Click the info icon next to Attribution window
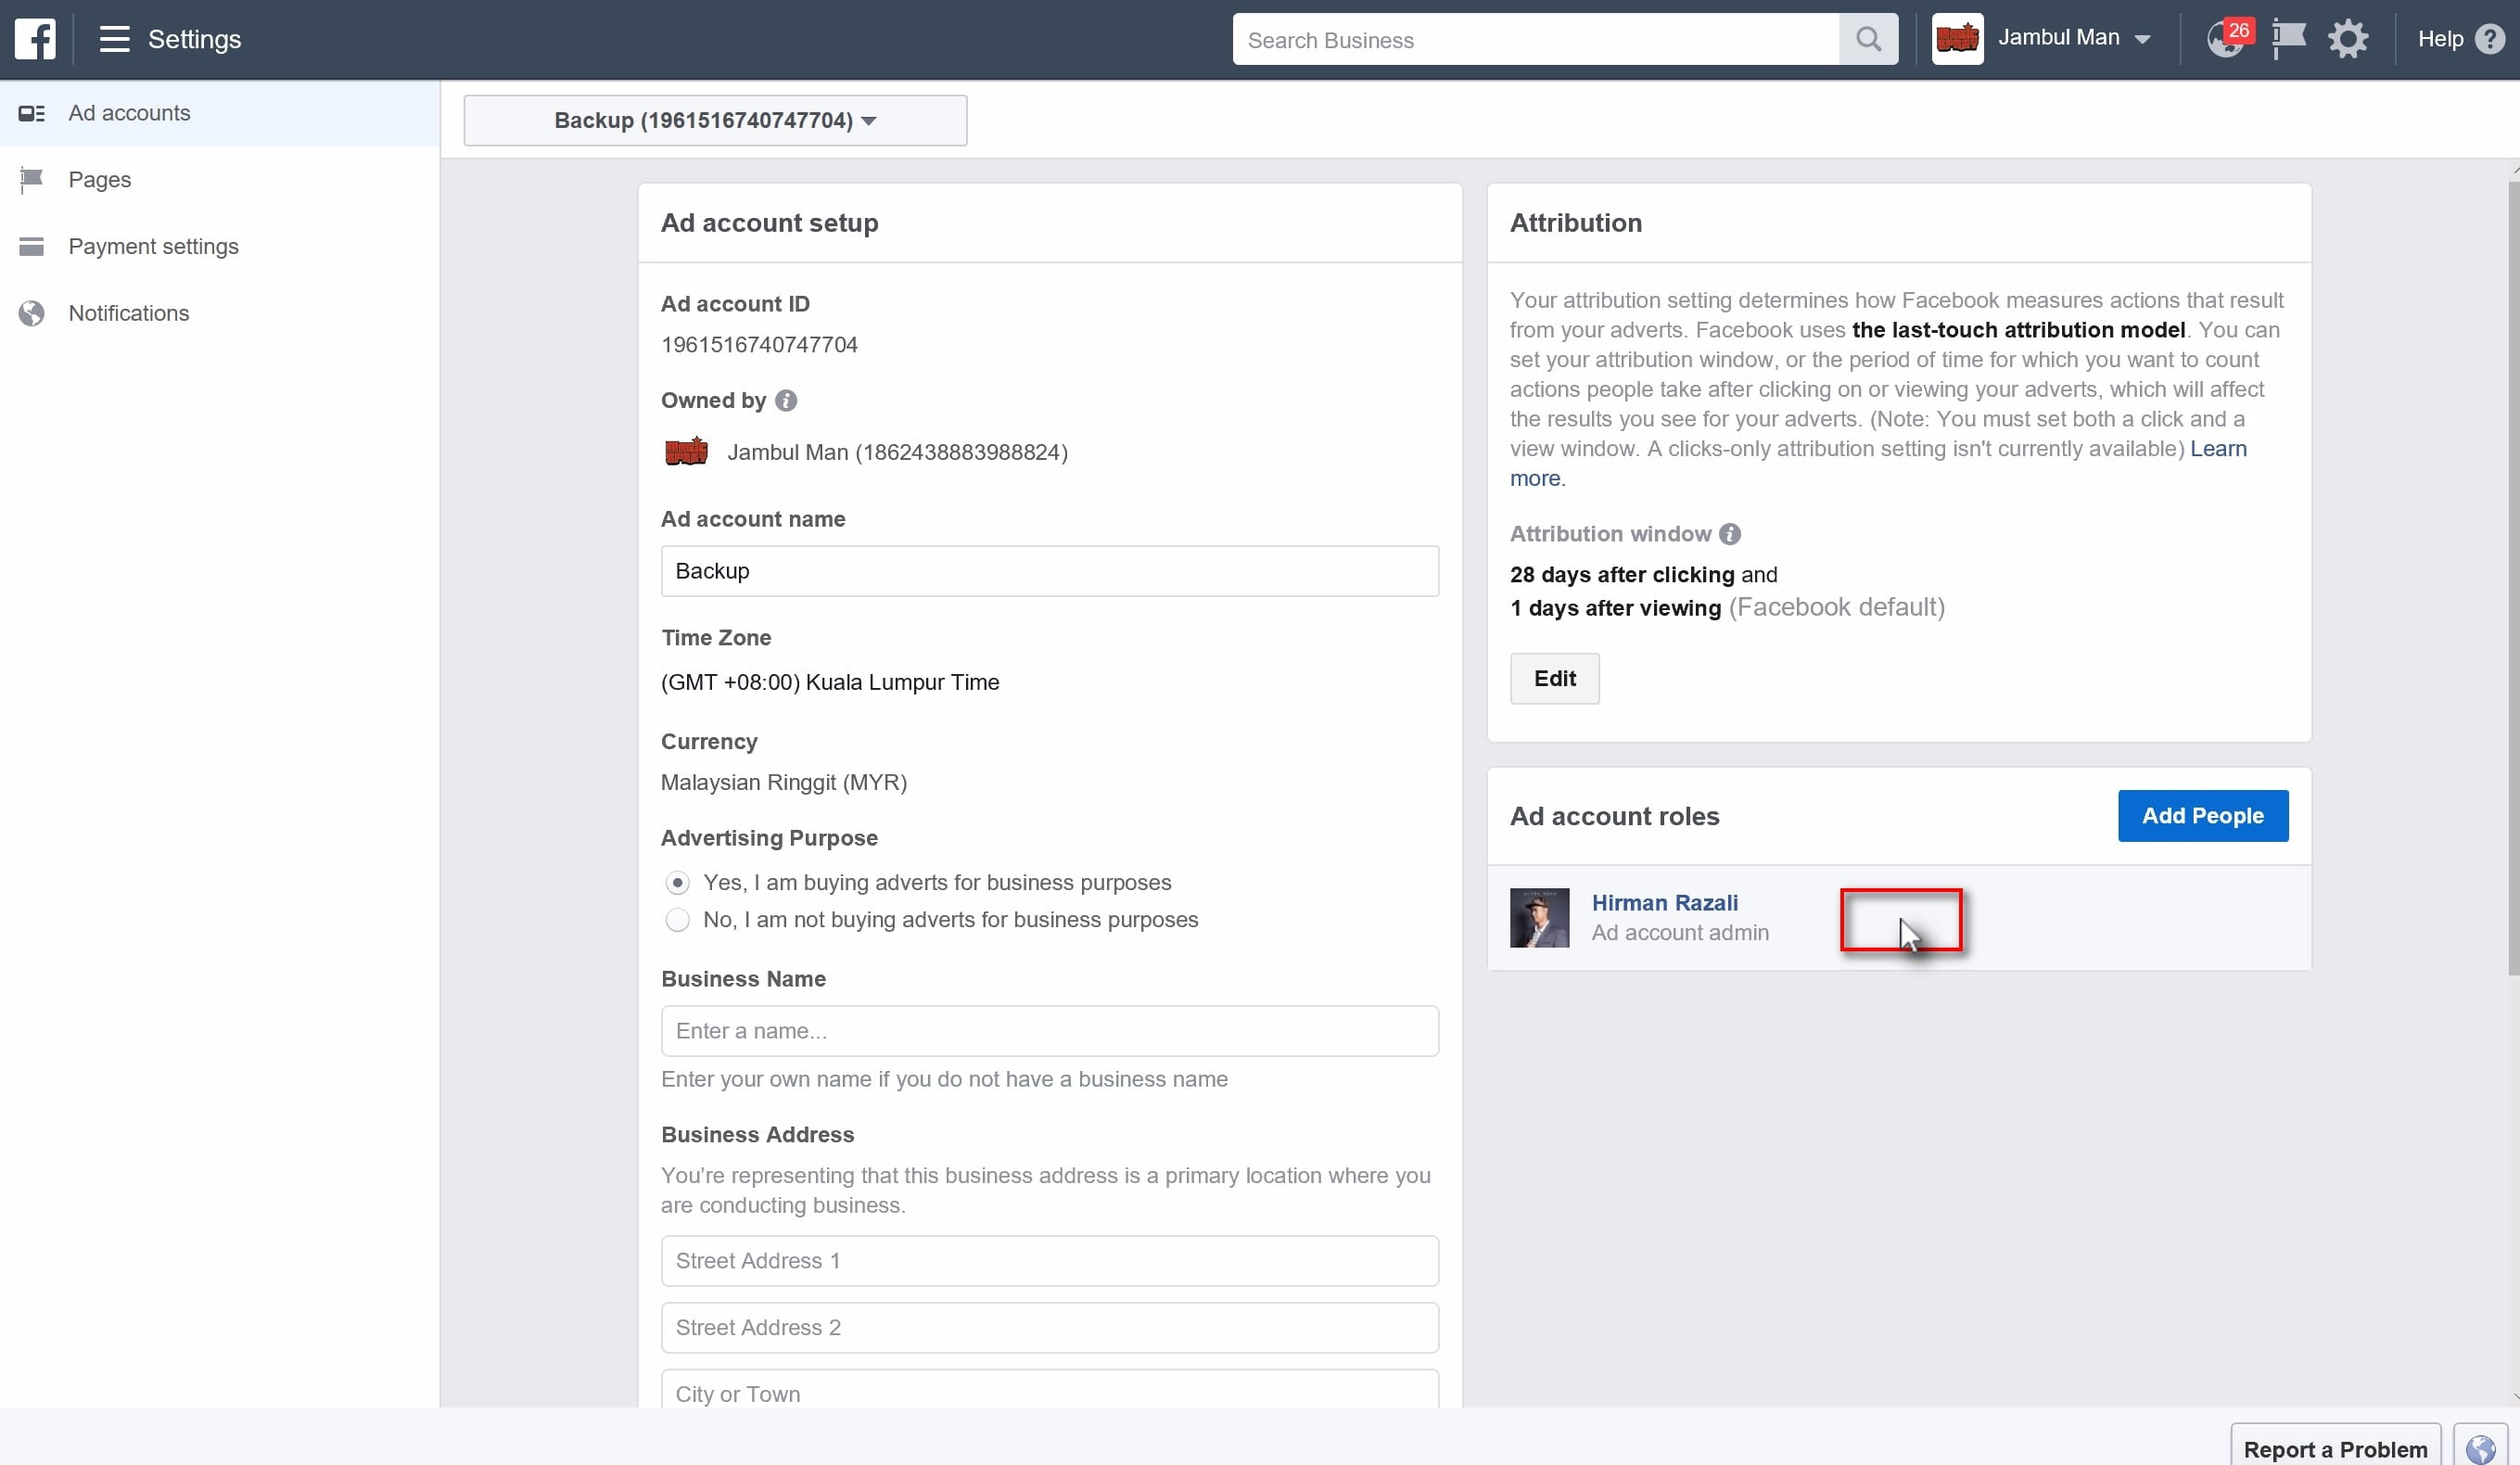Screen dimensions: 2520x1465 [x=1730, y=534]
